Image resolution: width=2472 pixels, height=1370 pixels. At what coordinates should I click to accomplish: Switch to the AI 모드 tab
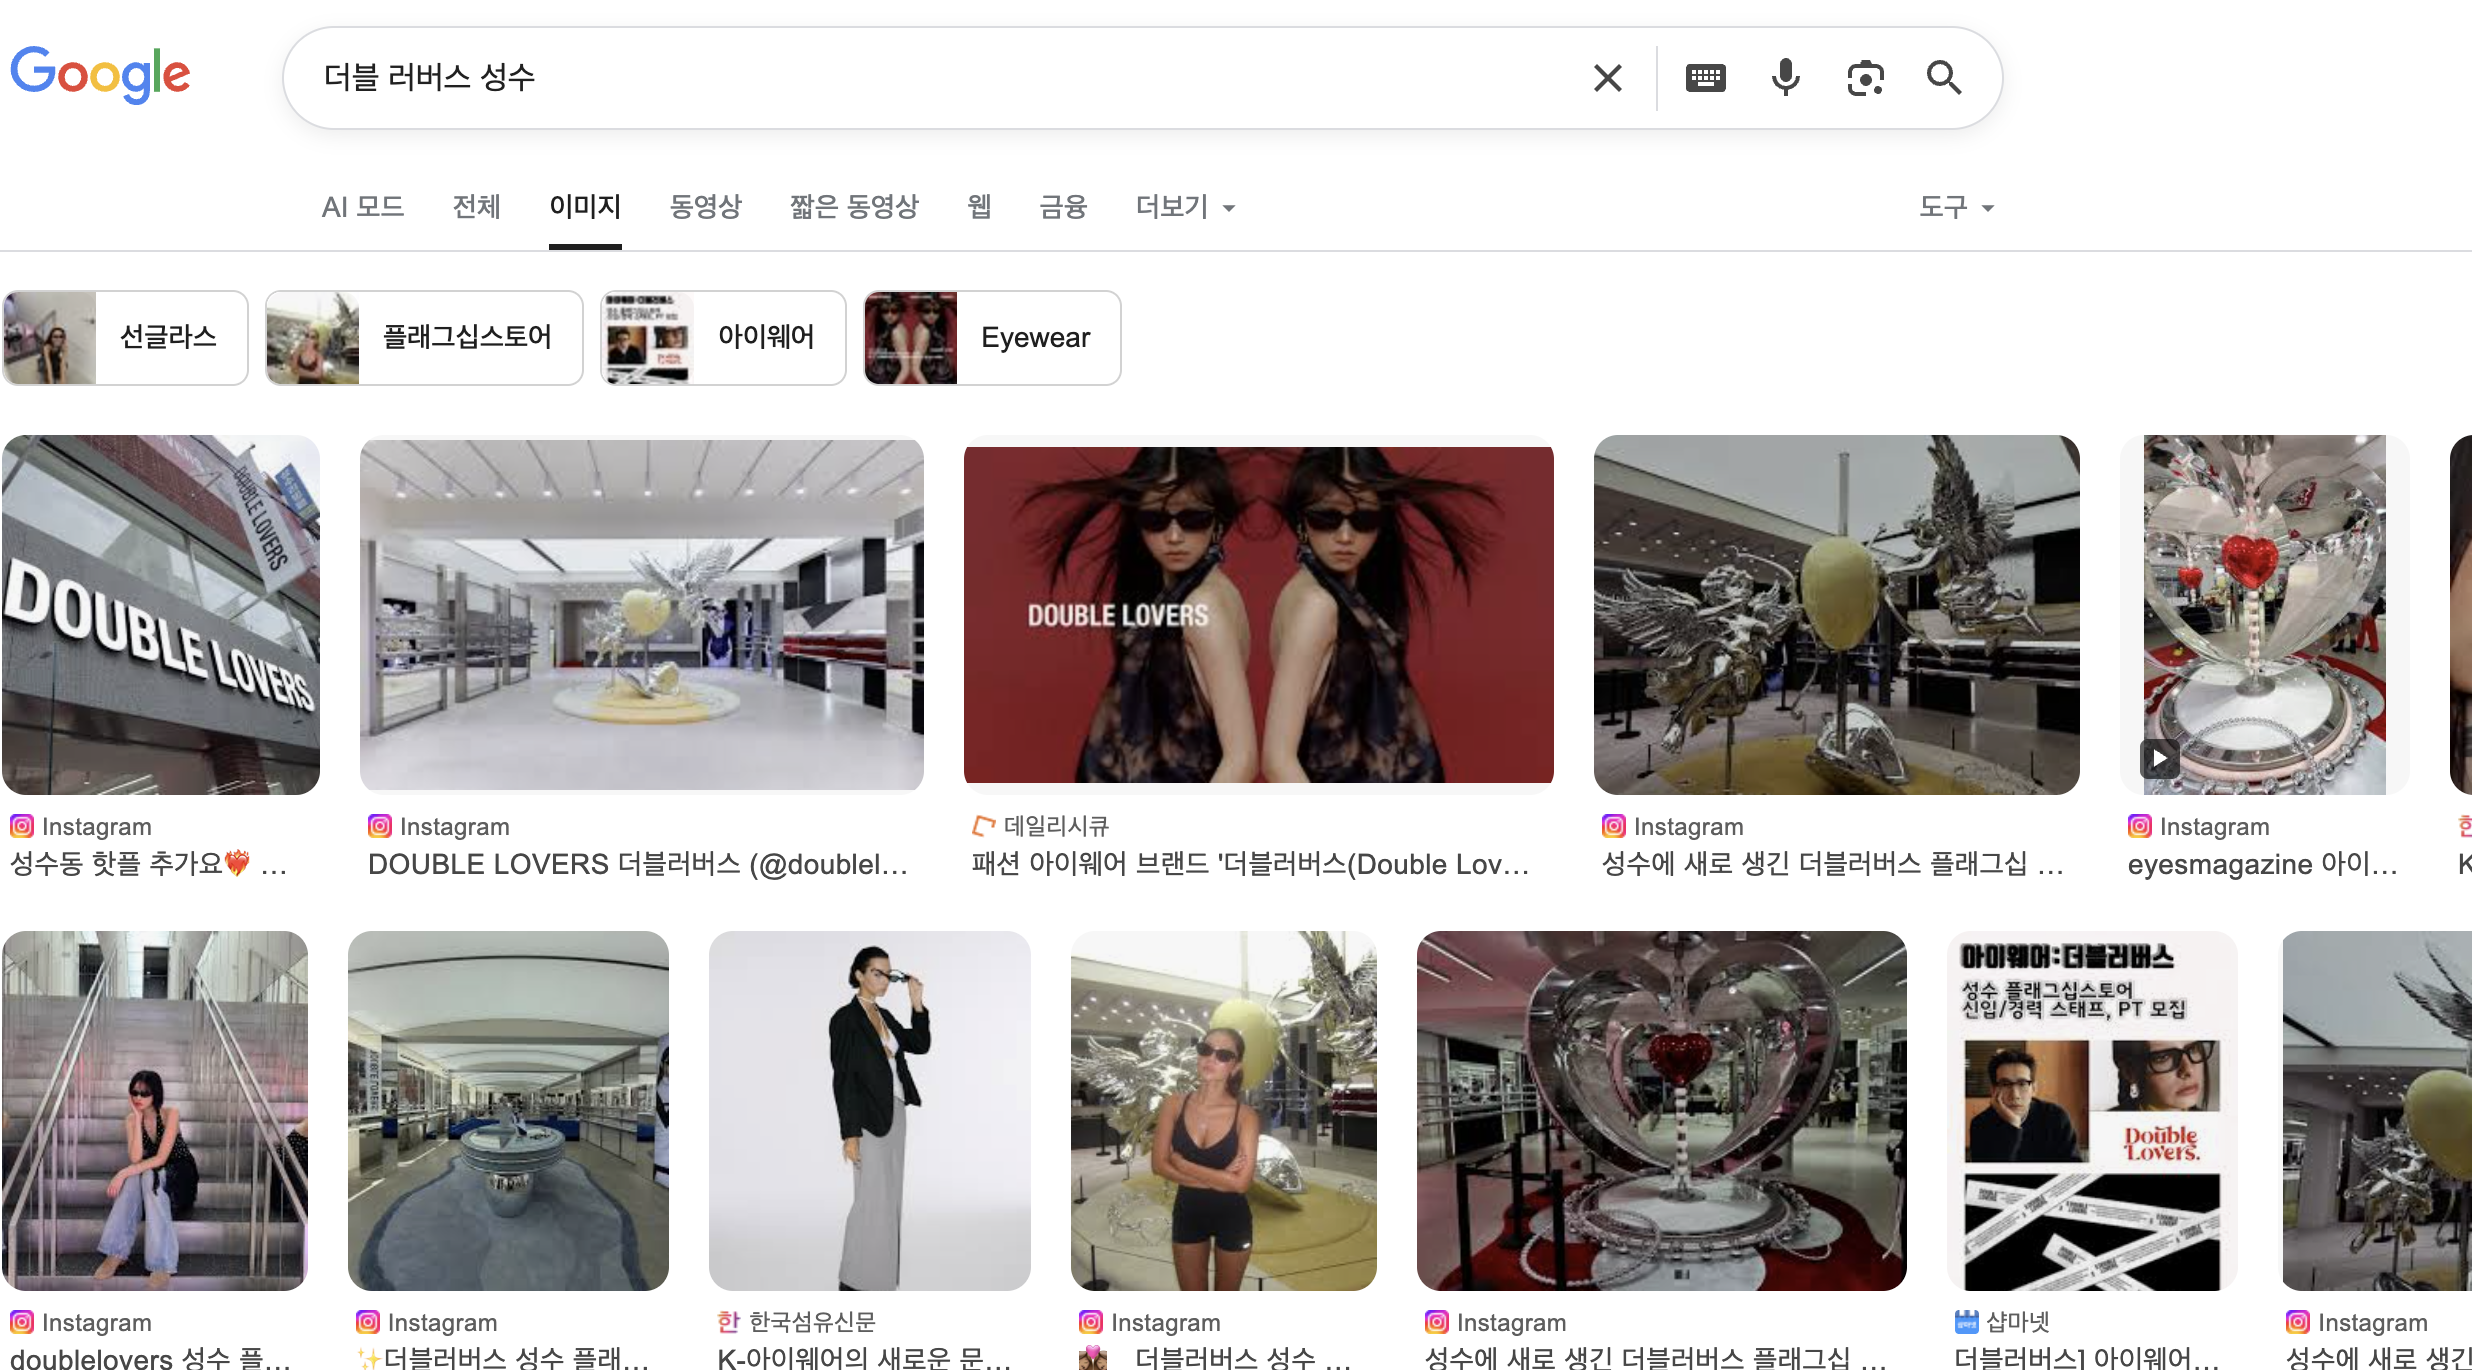point(363,207)
